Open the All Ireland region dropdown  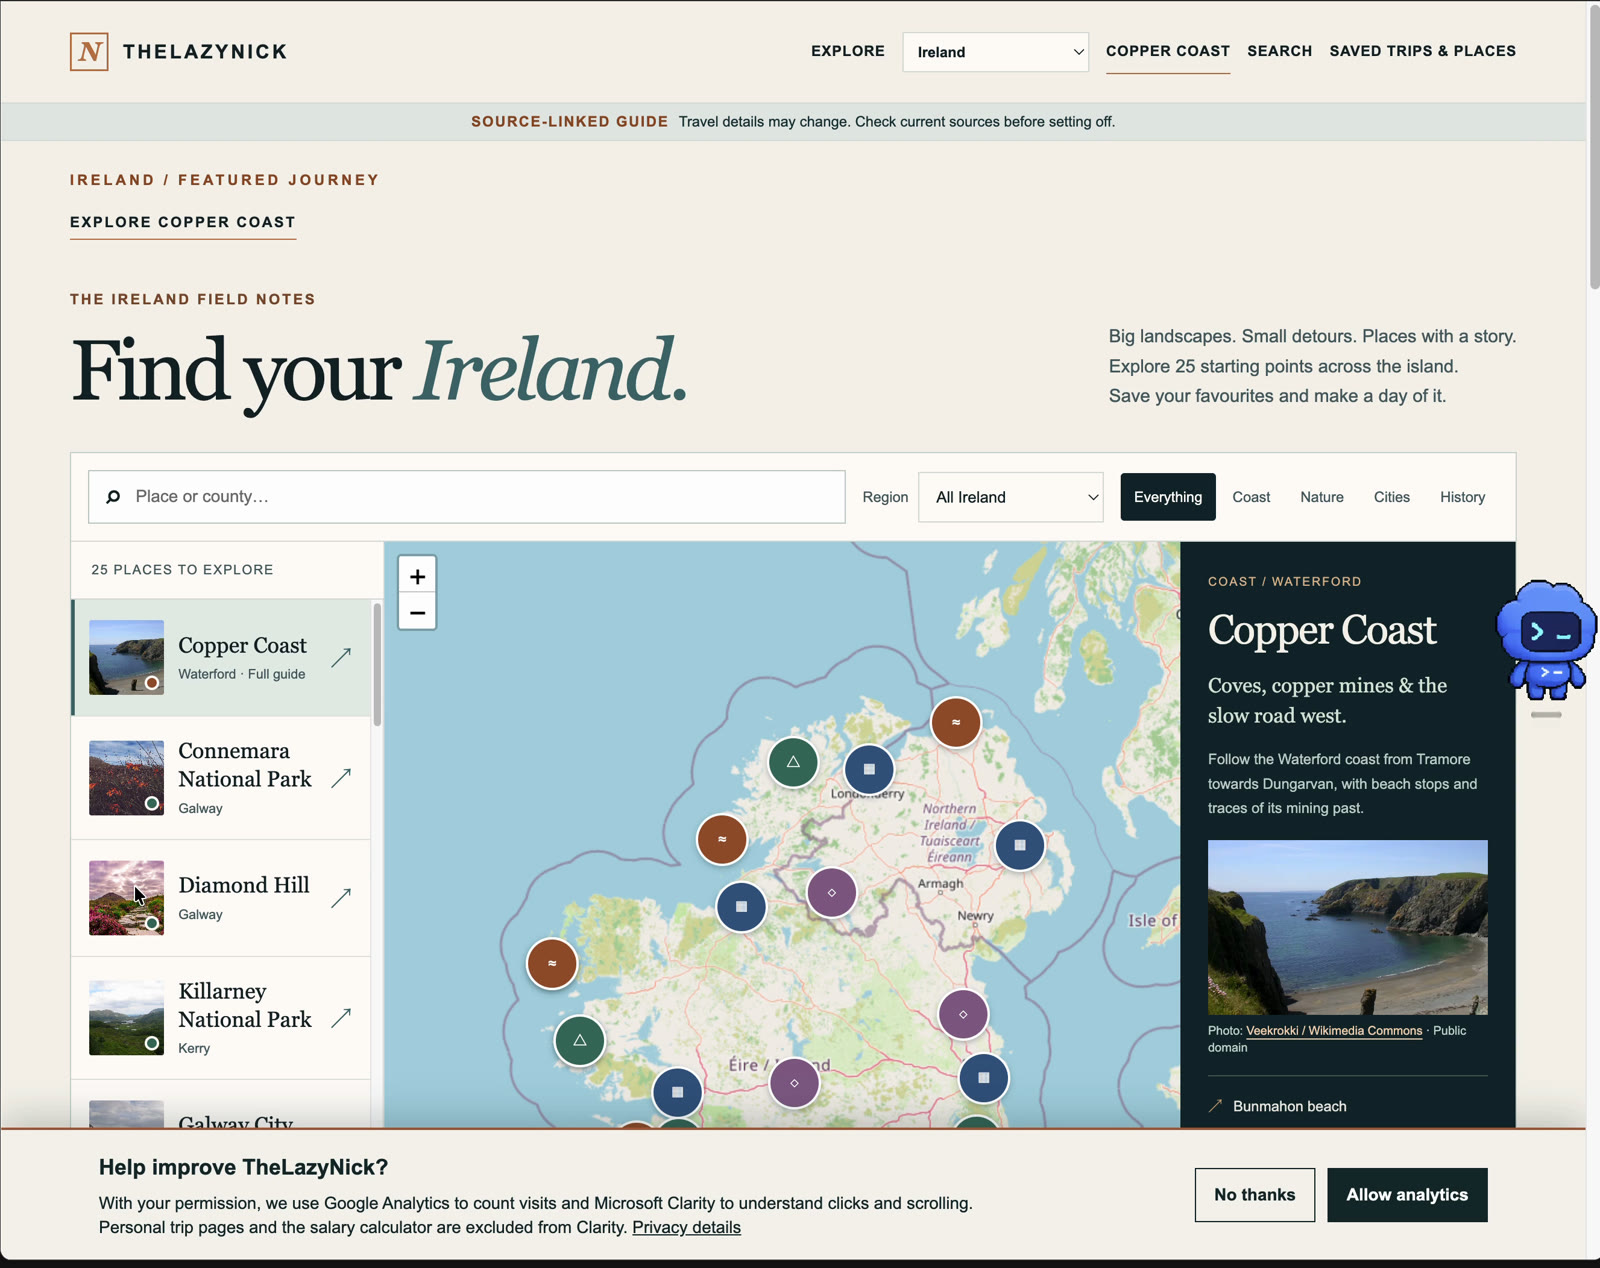[x=1011, y=497]
